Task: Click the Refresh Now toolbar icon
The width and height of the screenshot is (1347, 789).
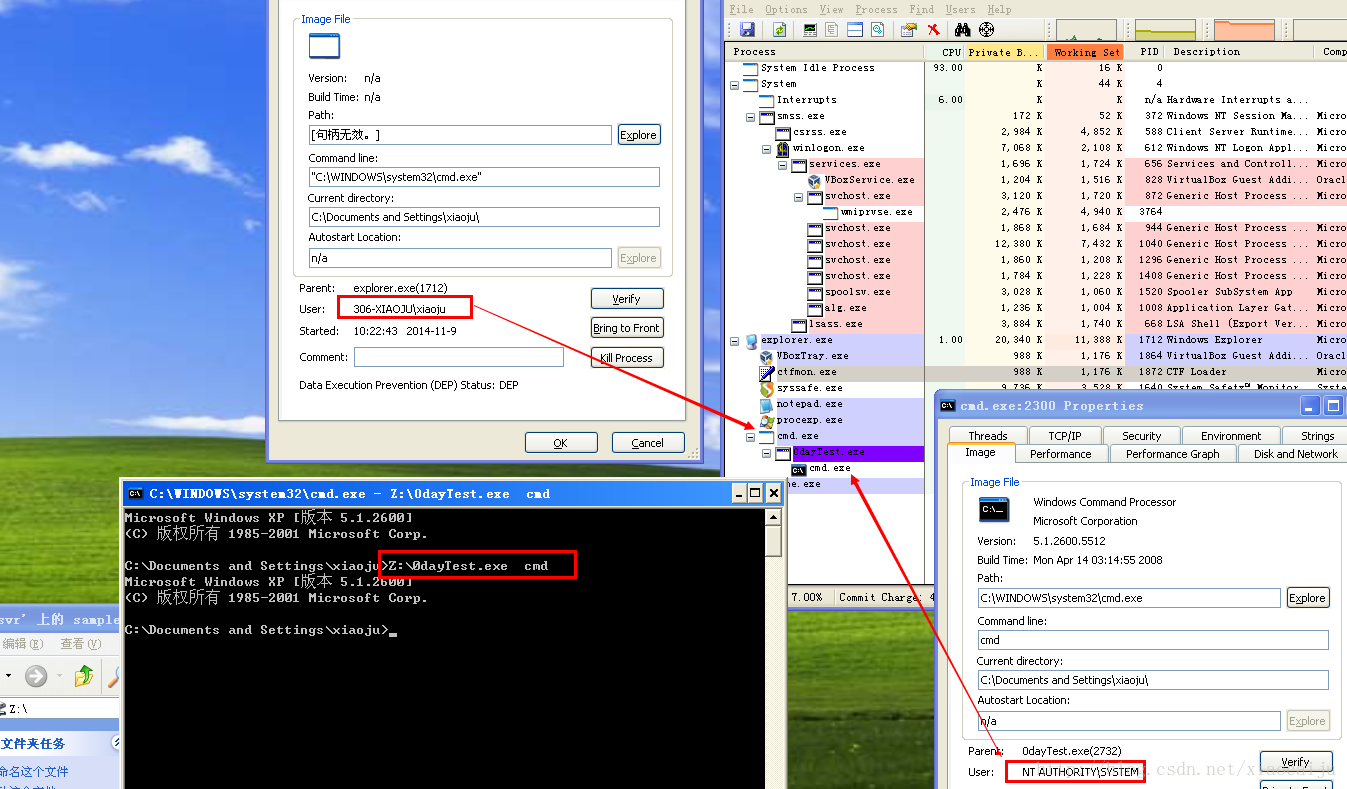Action: pyautogui.click(x=779, y=30)
